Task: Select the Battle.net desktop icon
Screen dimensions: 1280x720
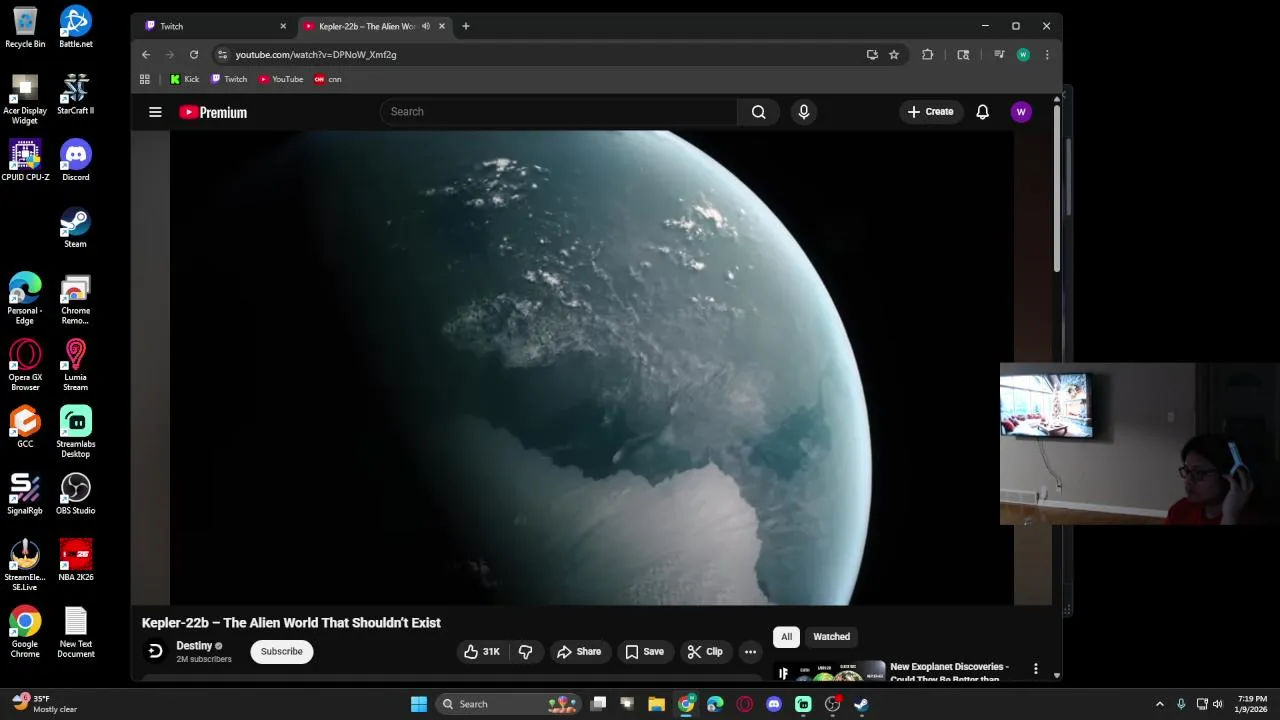Action: coord(75,28)
